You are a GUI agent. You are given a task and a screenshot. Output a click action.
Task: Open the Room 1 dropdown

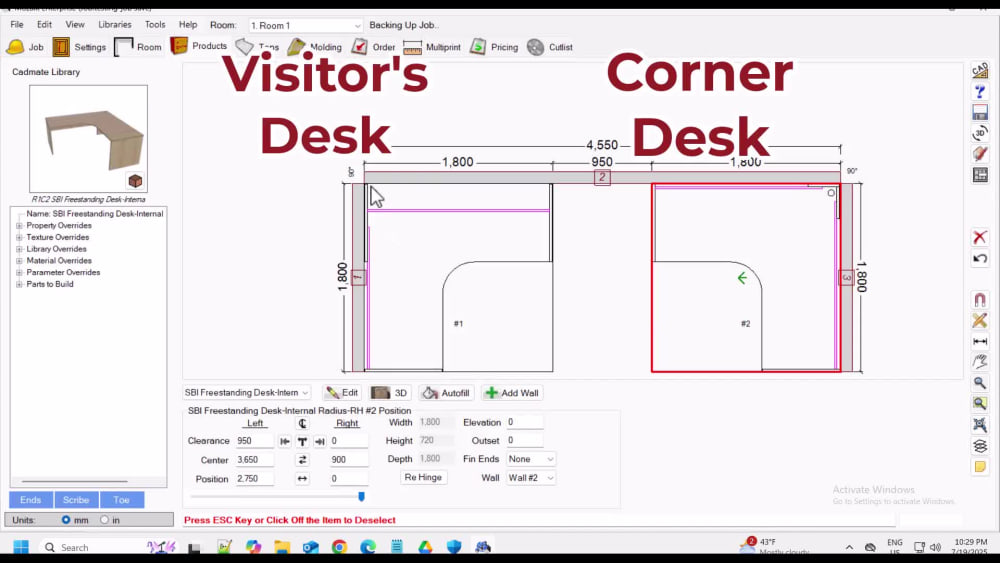click(306, 26)
